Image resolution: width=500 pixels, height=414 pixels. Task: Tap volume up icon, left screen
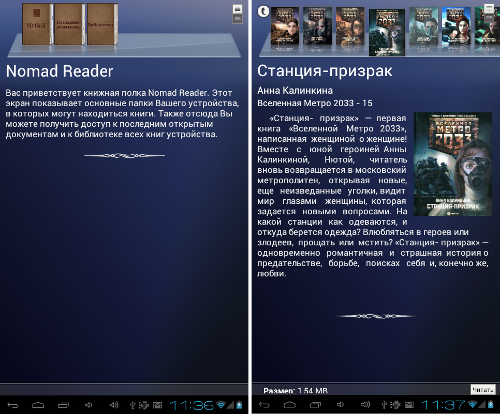click(114, 405)
